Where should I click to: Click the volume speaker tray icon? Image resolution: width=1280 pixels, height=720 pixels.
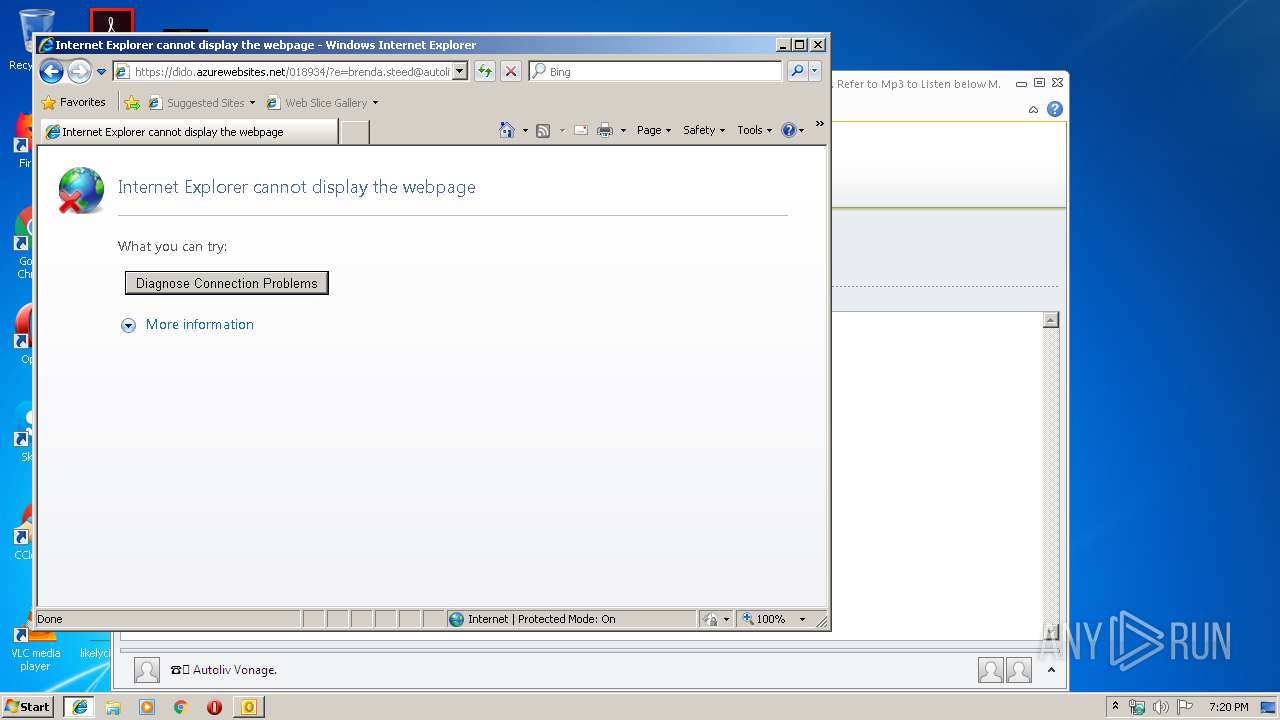1161,707
